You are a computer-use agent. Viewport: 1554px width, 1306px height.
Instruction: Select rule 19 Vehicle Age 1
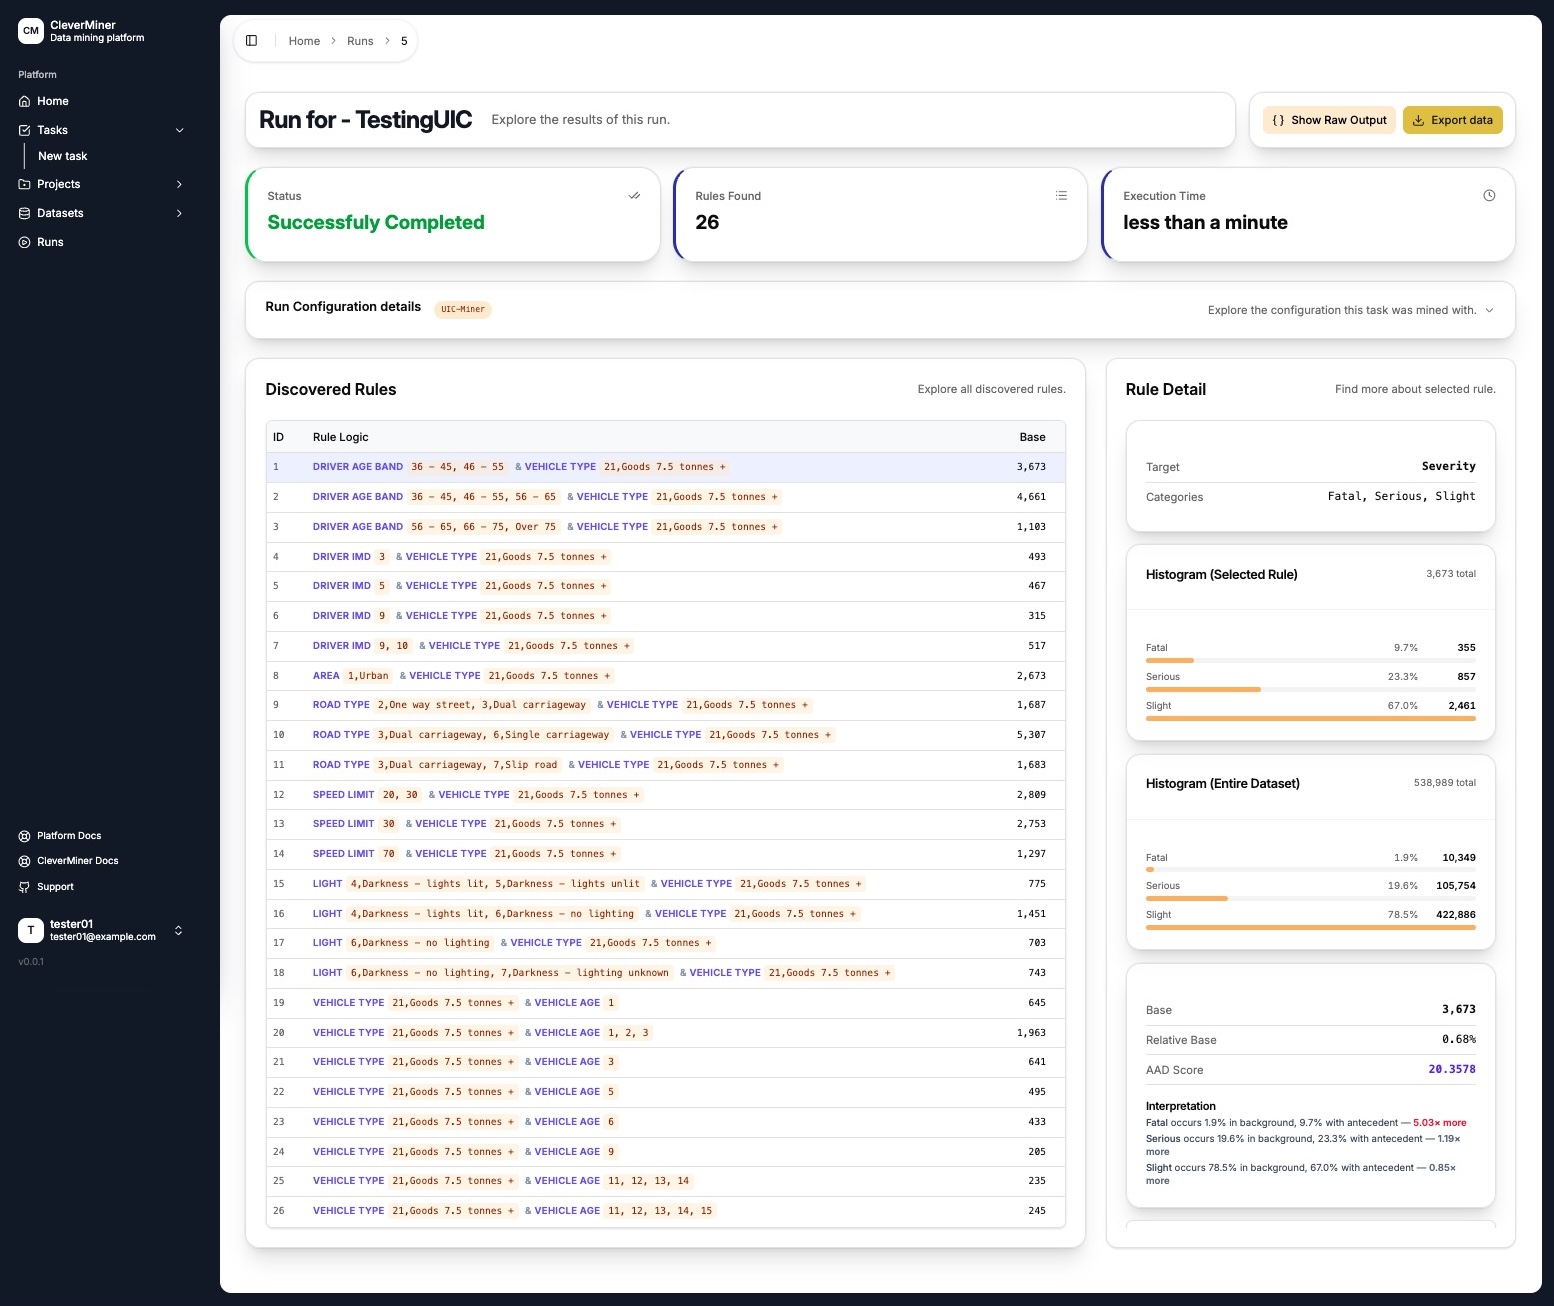pos(665,1003)
